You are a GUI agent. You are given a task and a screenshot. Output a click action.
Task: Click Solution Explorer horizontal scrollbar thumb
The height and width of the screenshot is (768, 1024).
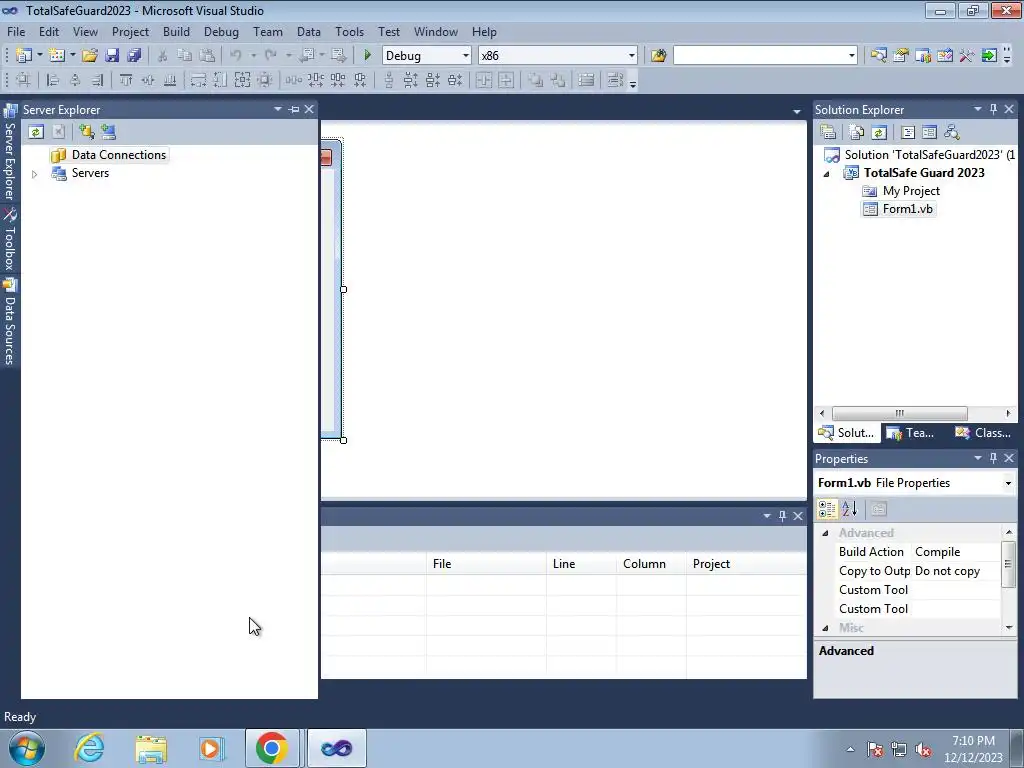click(900, 413)
